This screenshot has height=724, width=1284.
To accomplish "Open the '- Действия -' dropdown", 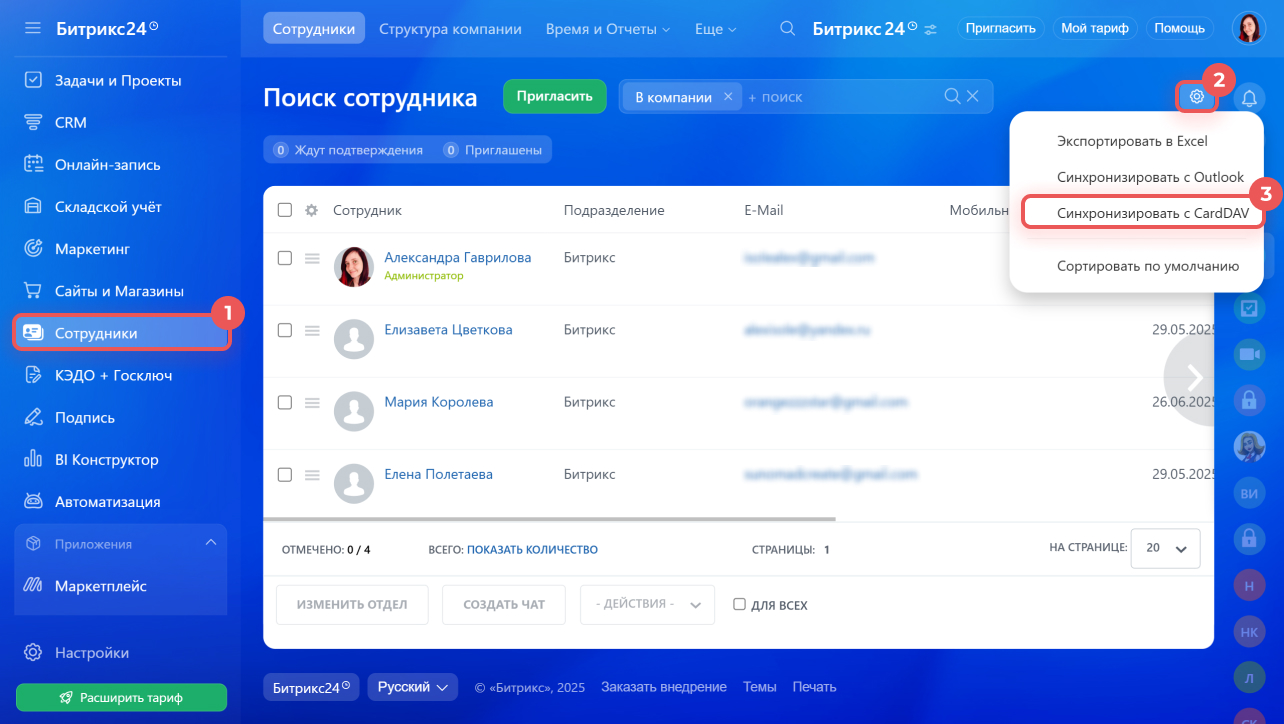I will (x=647, y=605).
